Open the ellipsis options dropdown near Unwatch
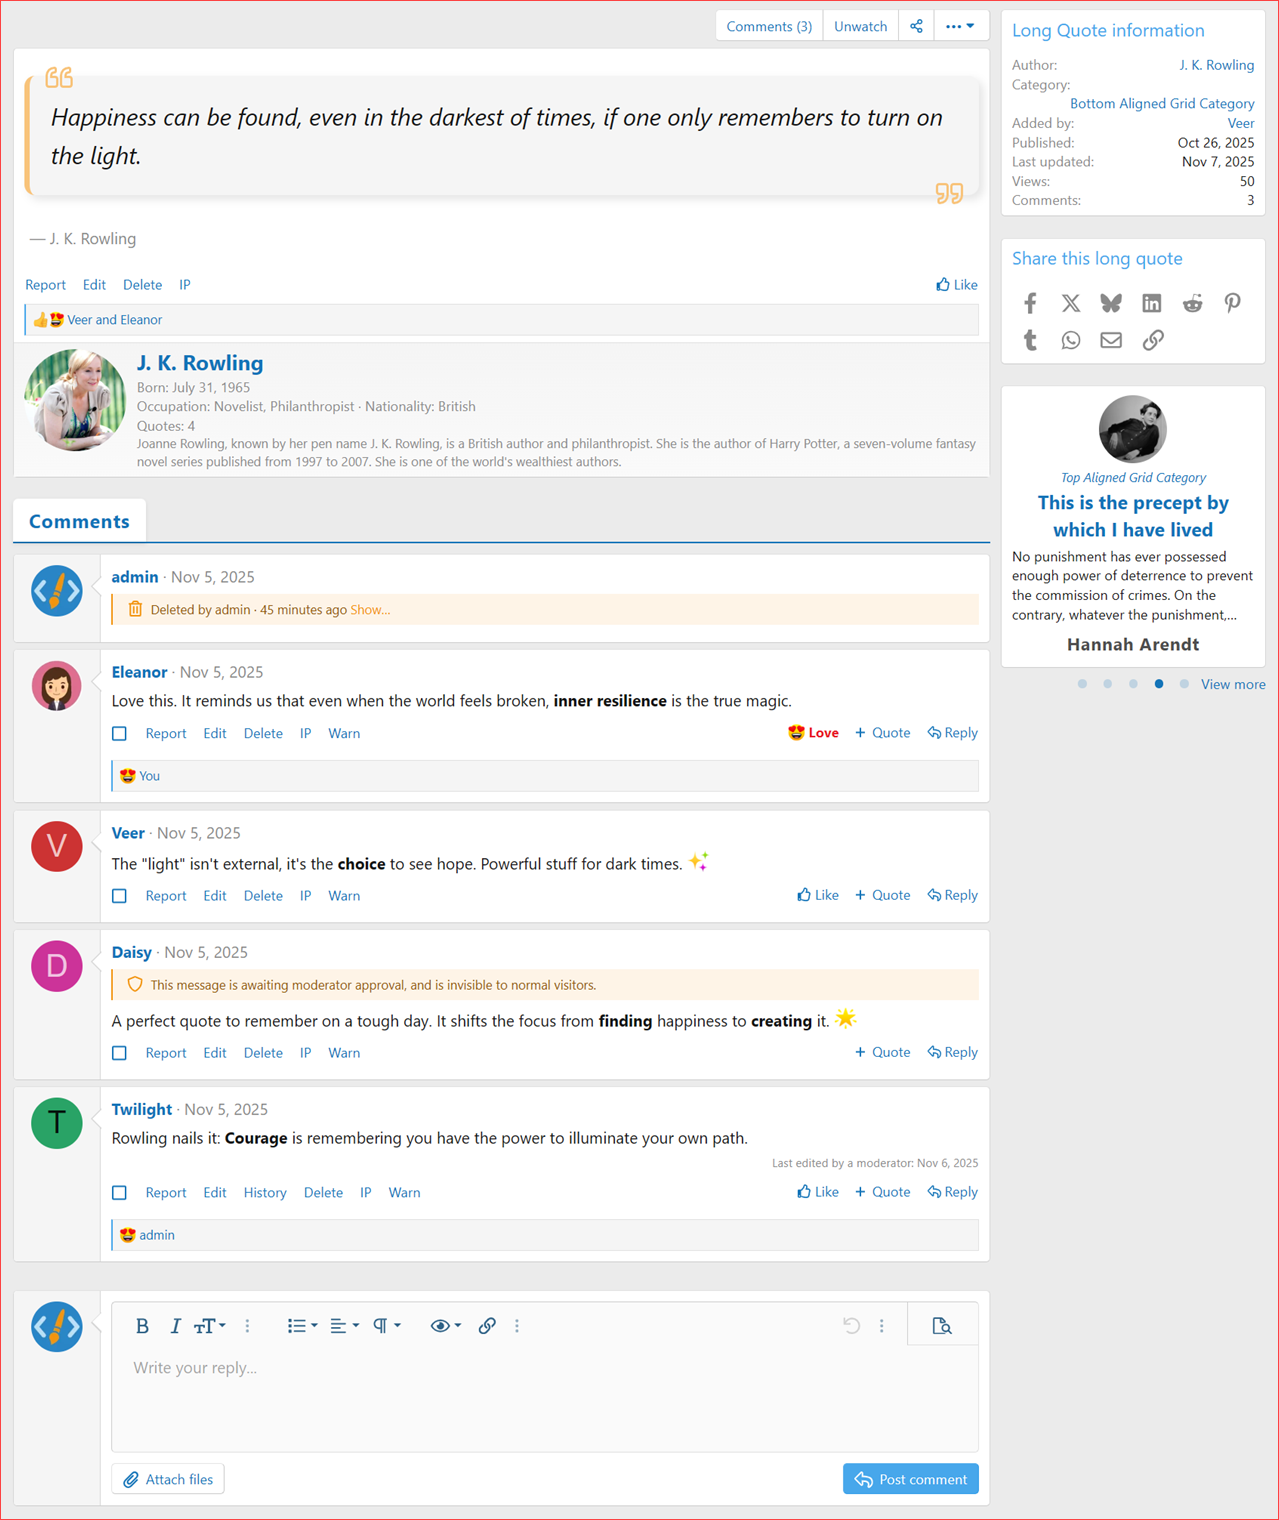Image resolution: width=1279 pixels, height=1520 pixels. pos(959,25)
